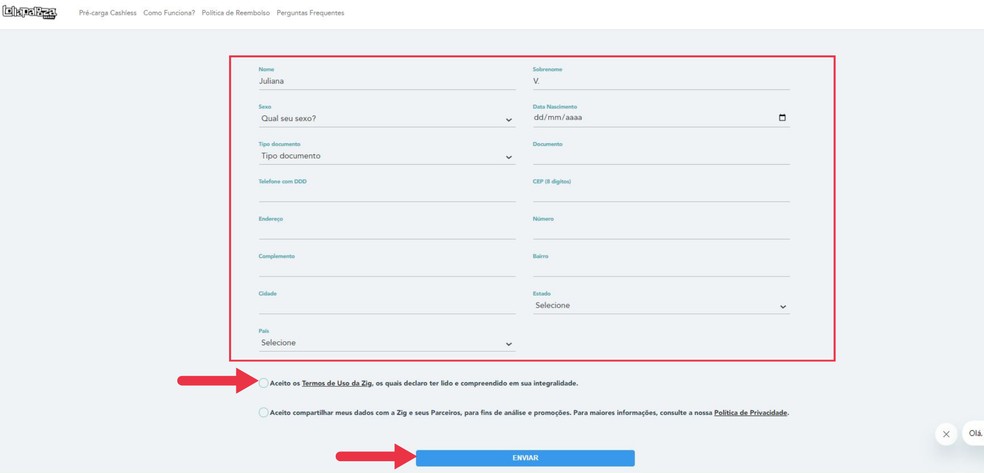984x473 pixels.
Task: Expand the Sexo dropdown
Action: coord(386,119)
